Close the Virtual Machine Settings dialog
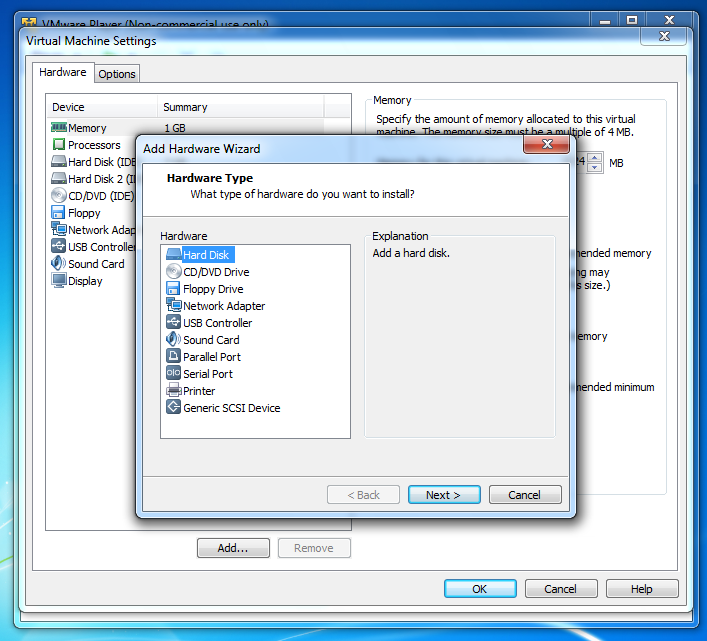Viewport: 707px width, 641px height. coord(664,36)
